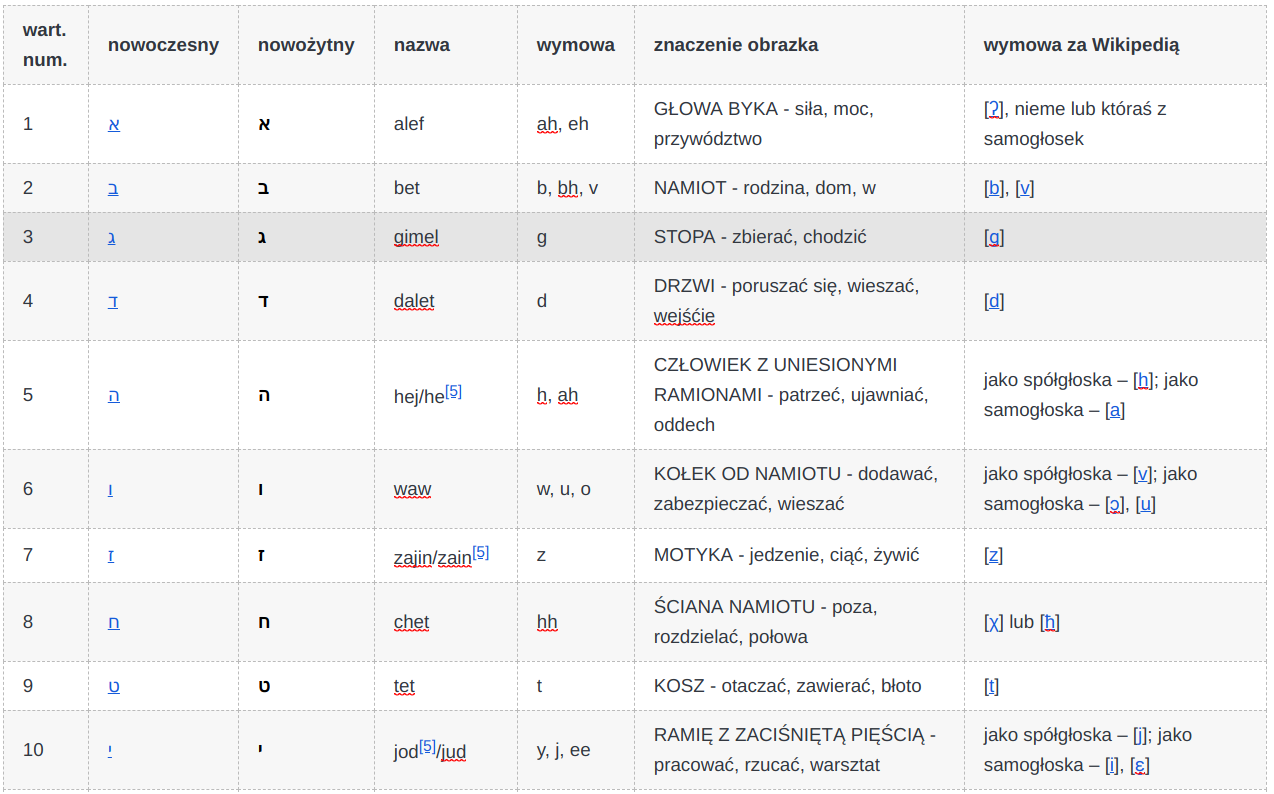Click the IPA [h] link in row 5

[x=1145, y=380]
